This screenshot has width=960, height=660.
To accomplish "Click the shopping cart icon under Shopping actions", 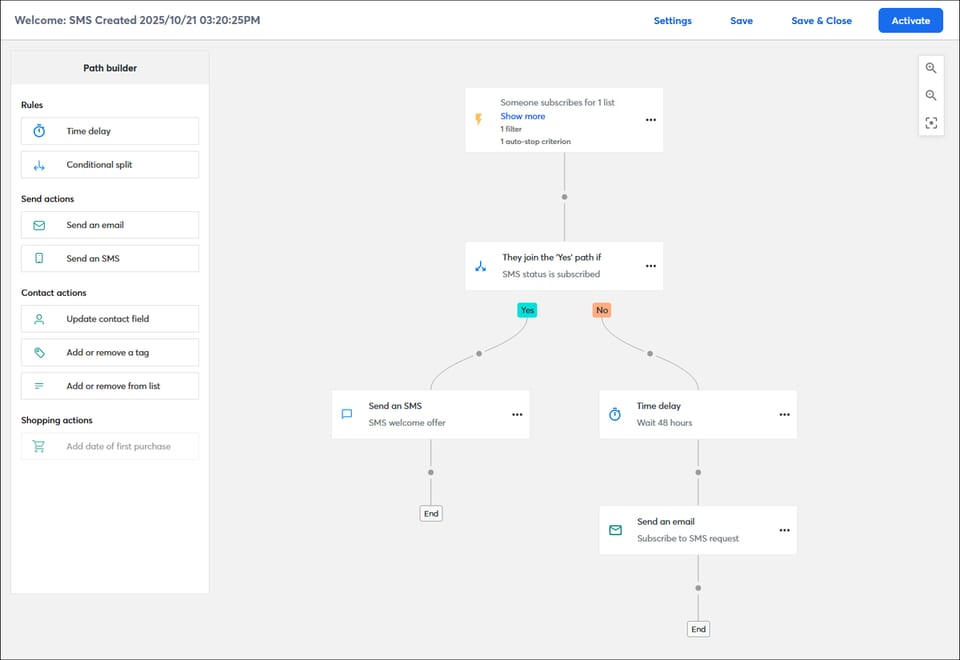I will tap(39, 446).
